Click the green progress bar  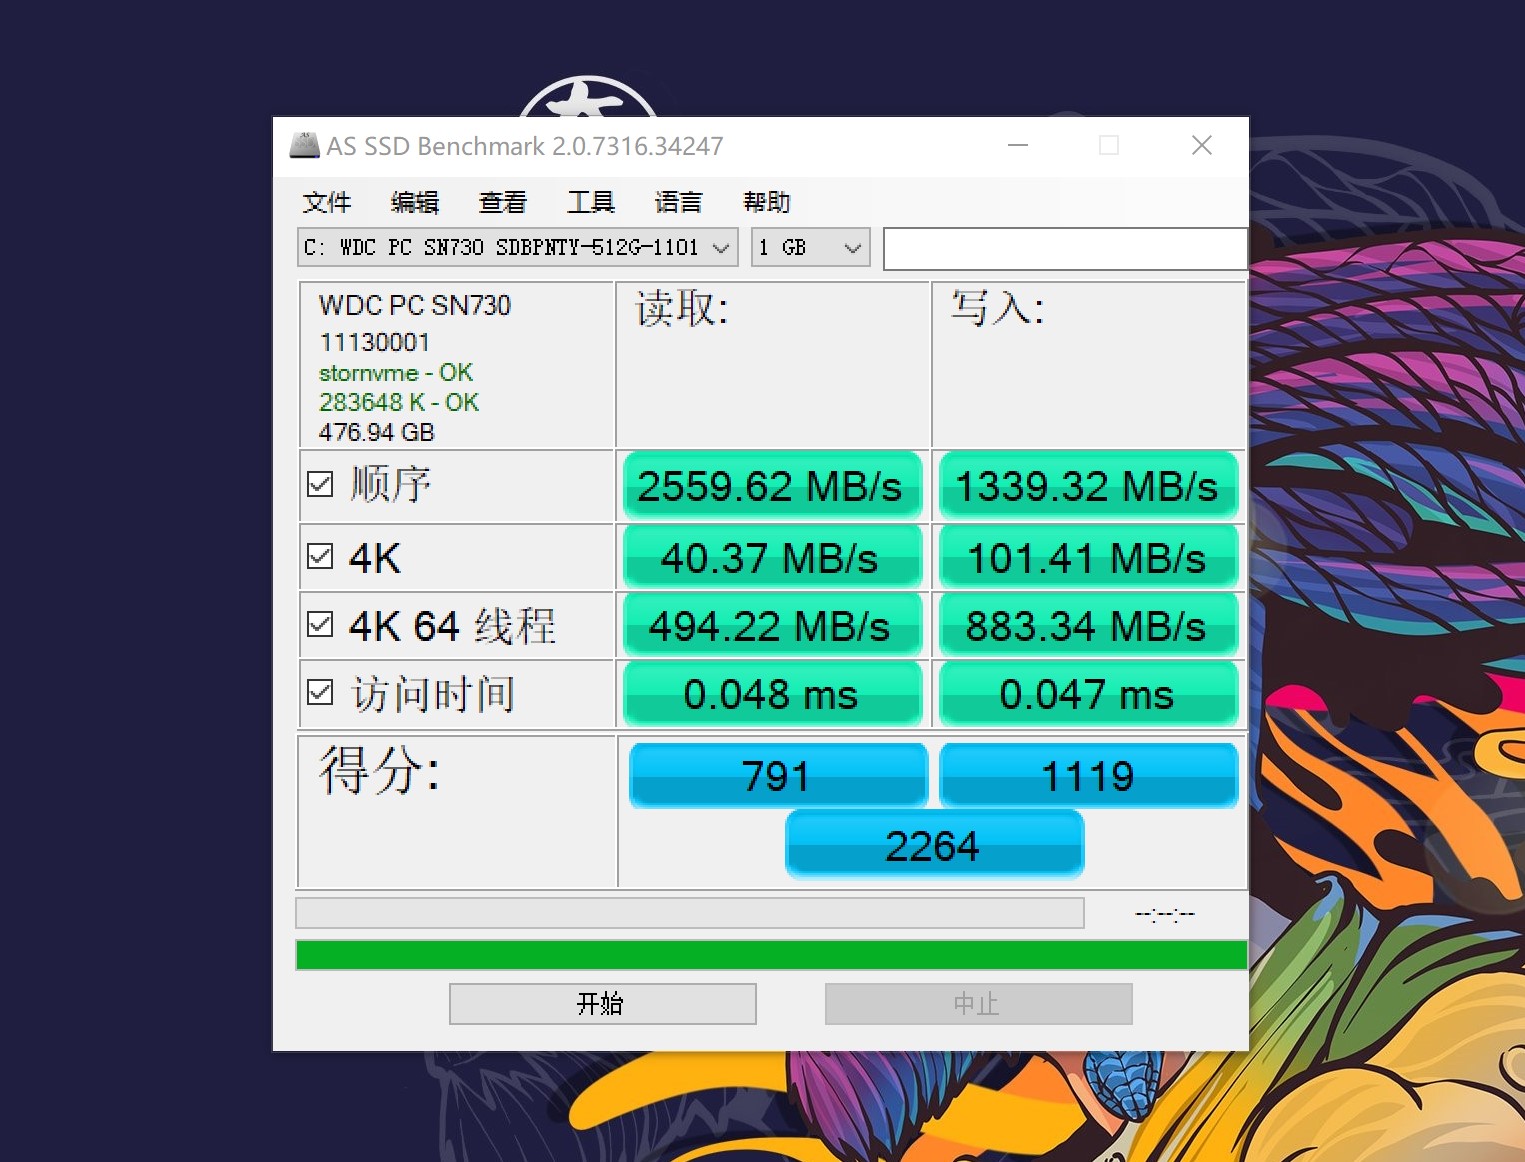click(x=770, y=955)
